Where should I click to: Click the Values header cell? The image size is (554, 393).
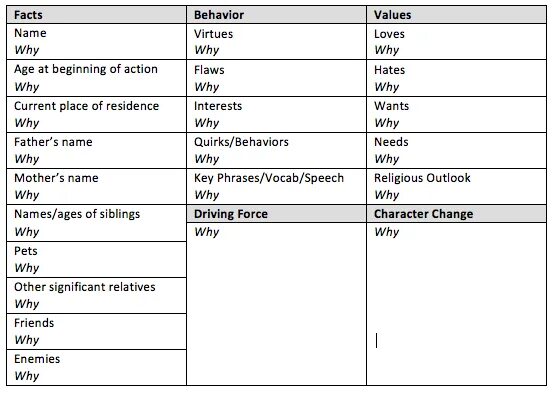(x=456, y=15)
